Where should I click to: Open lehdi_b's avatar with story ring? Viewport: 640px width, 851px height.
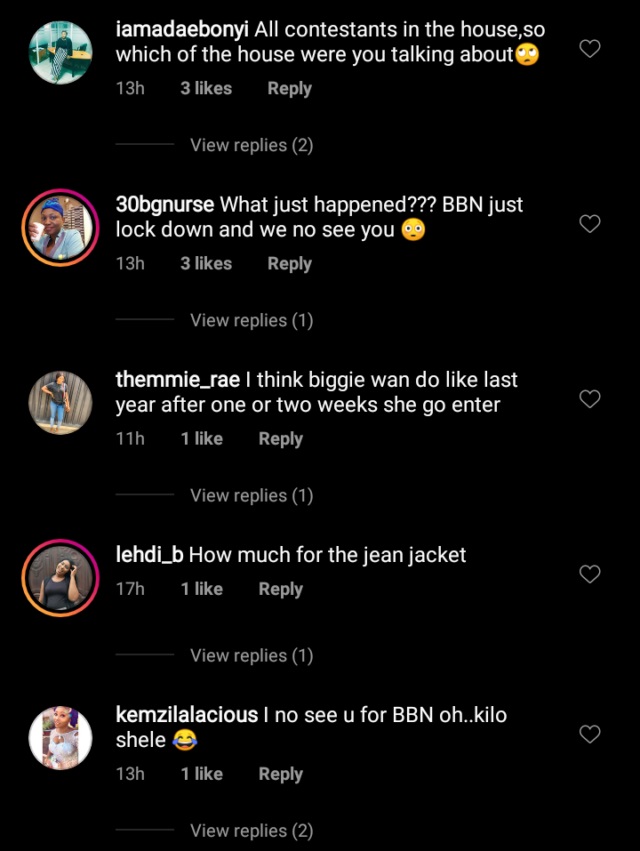tap(59, 577)
